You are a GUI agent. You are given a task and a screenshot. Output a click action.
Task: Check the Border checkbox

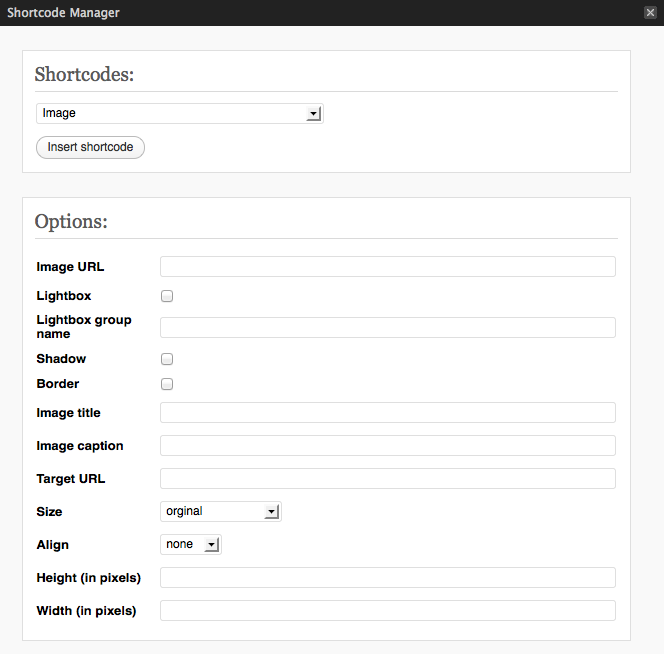[x=167, y=384]
